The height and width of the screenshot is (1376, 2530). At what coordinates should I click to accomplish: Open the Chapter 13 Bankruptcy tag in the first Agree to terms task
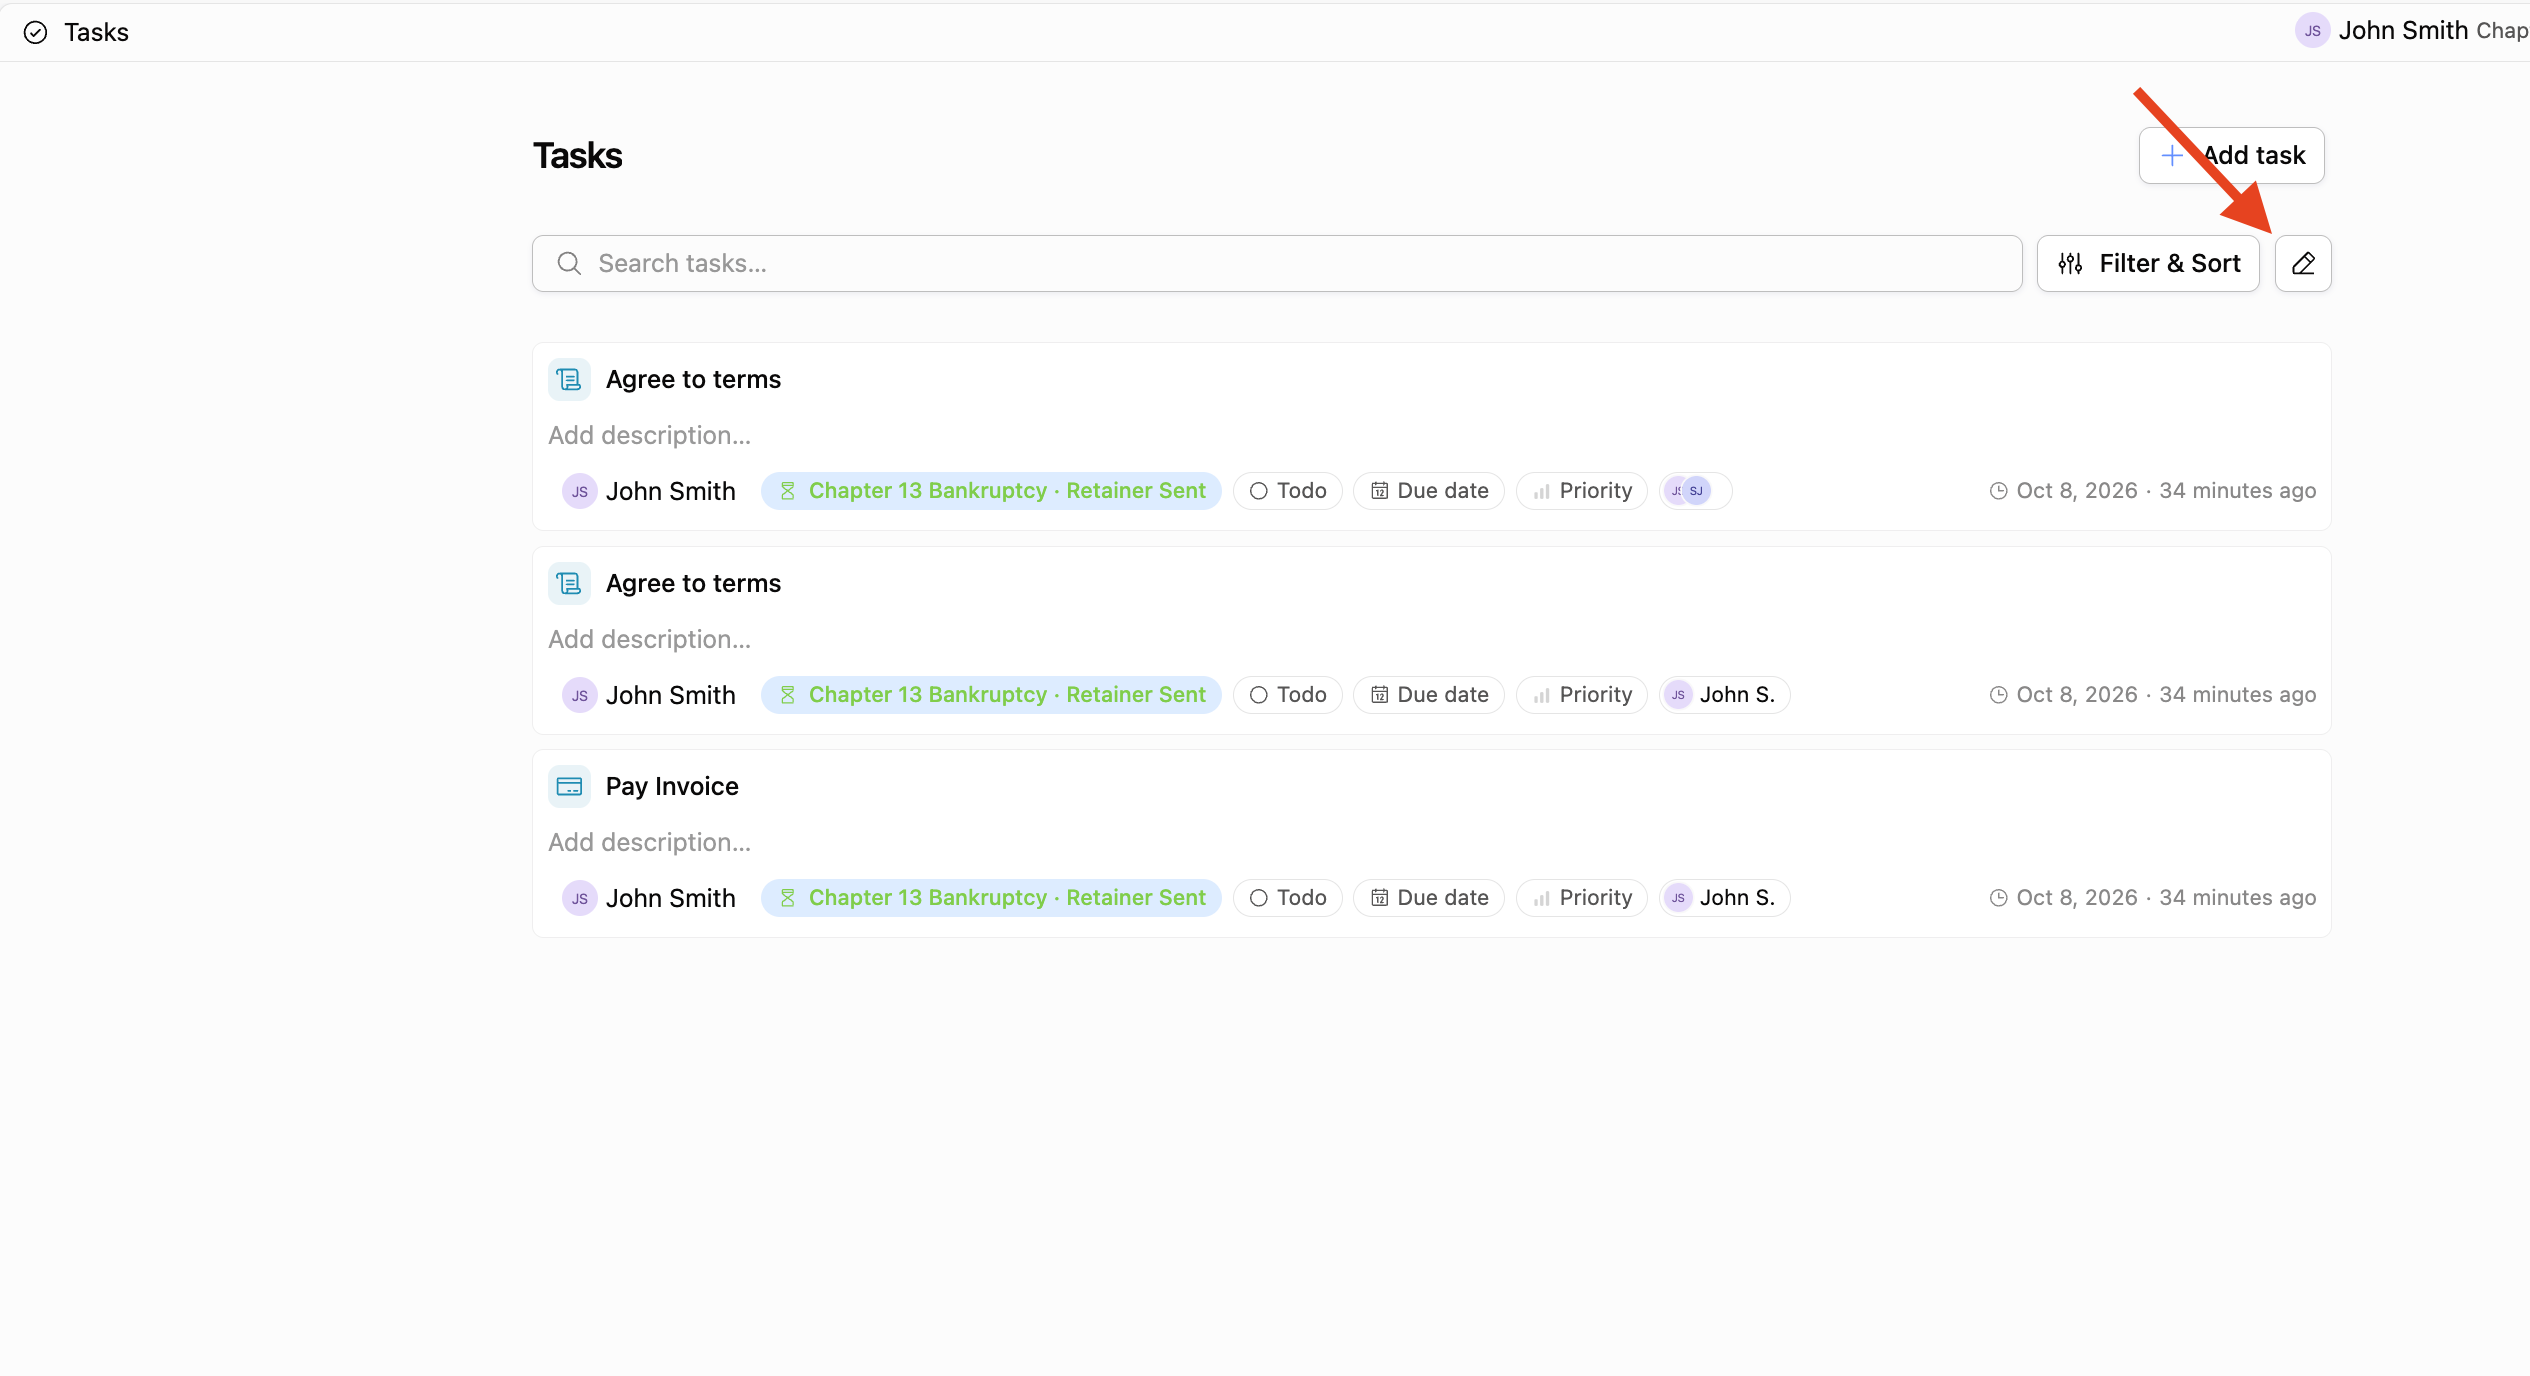click(991, 491)
